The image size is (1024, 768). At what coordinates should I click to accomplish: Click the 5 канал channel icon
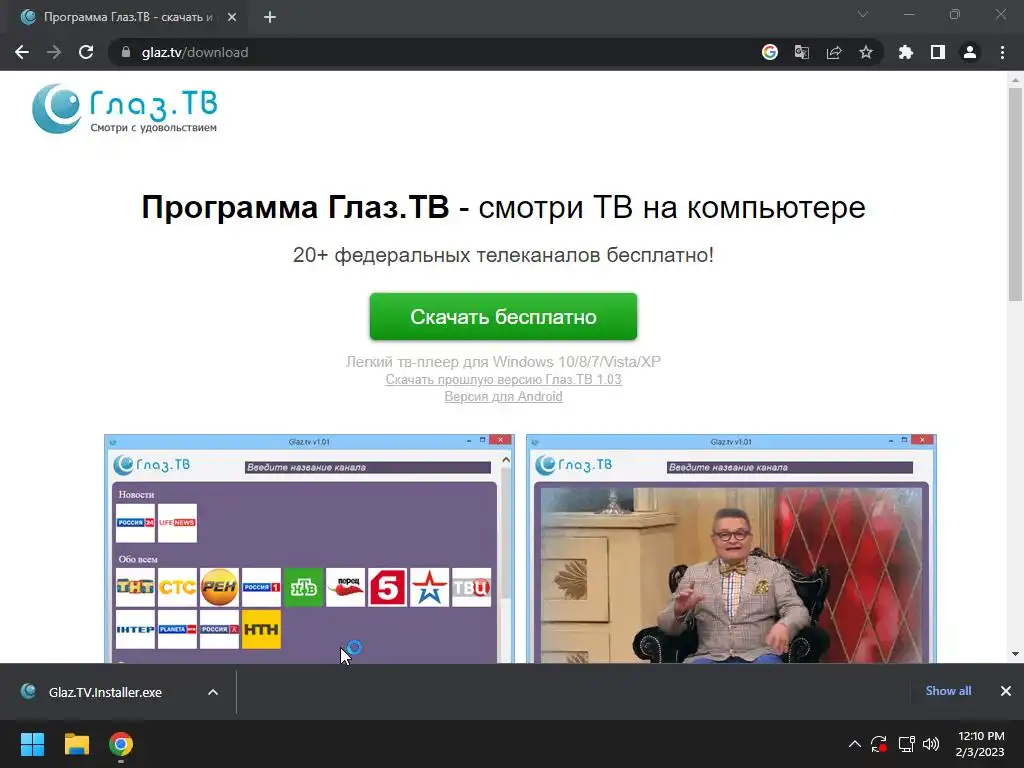point(387,587)
